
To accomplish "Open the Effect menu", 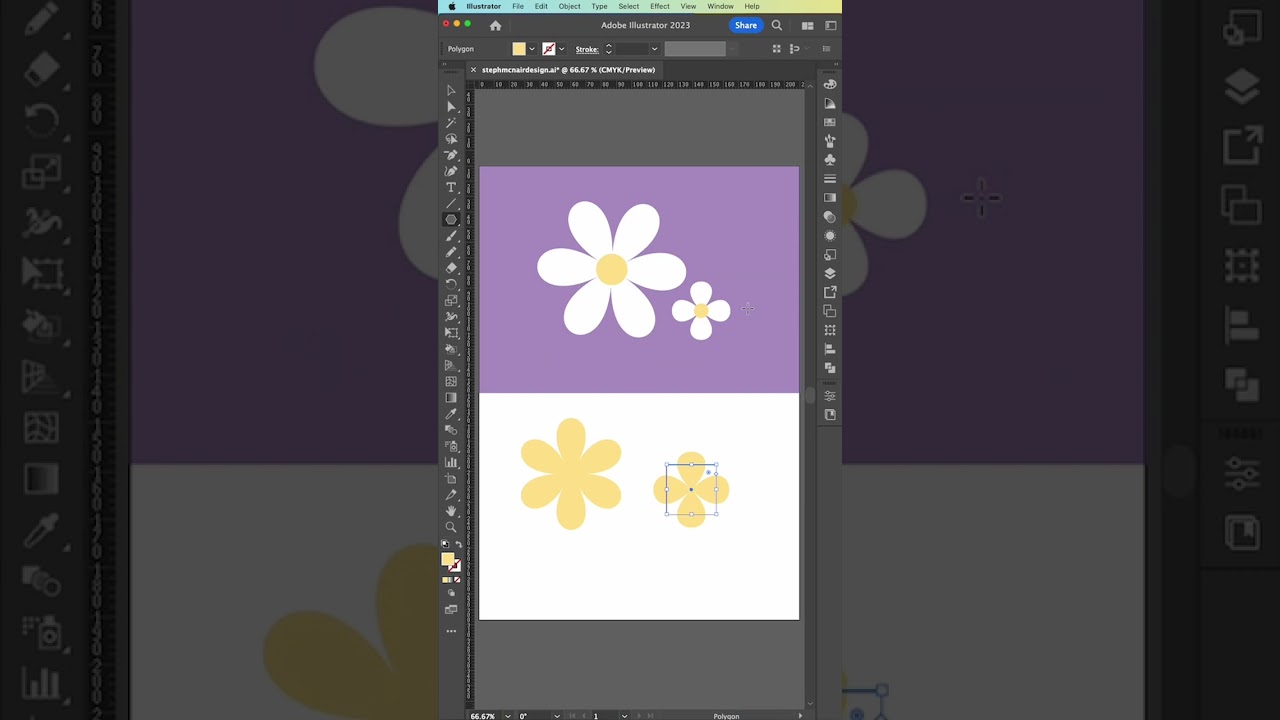I will click(660, 6).
